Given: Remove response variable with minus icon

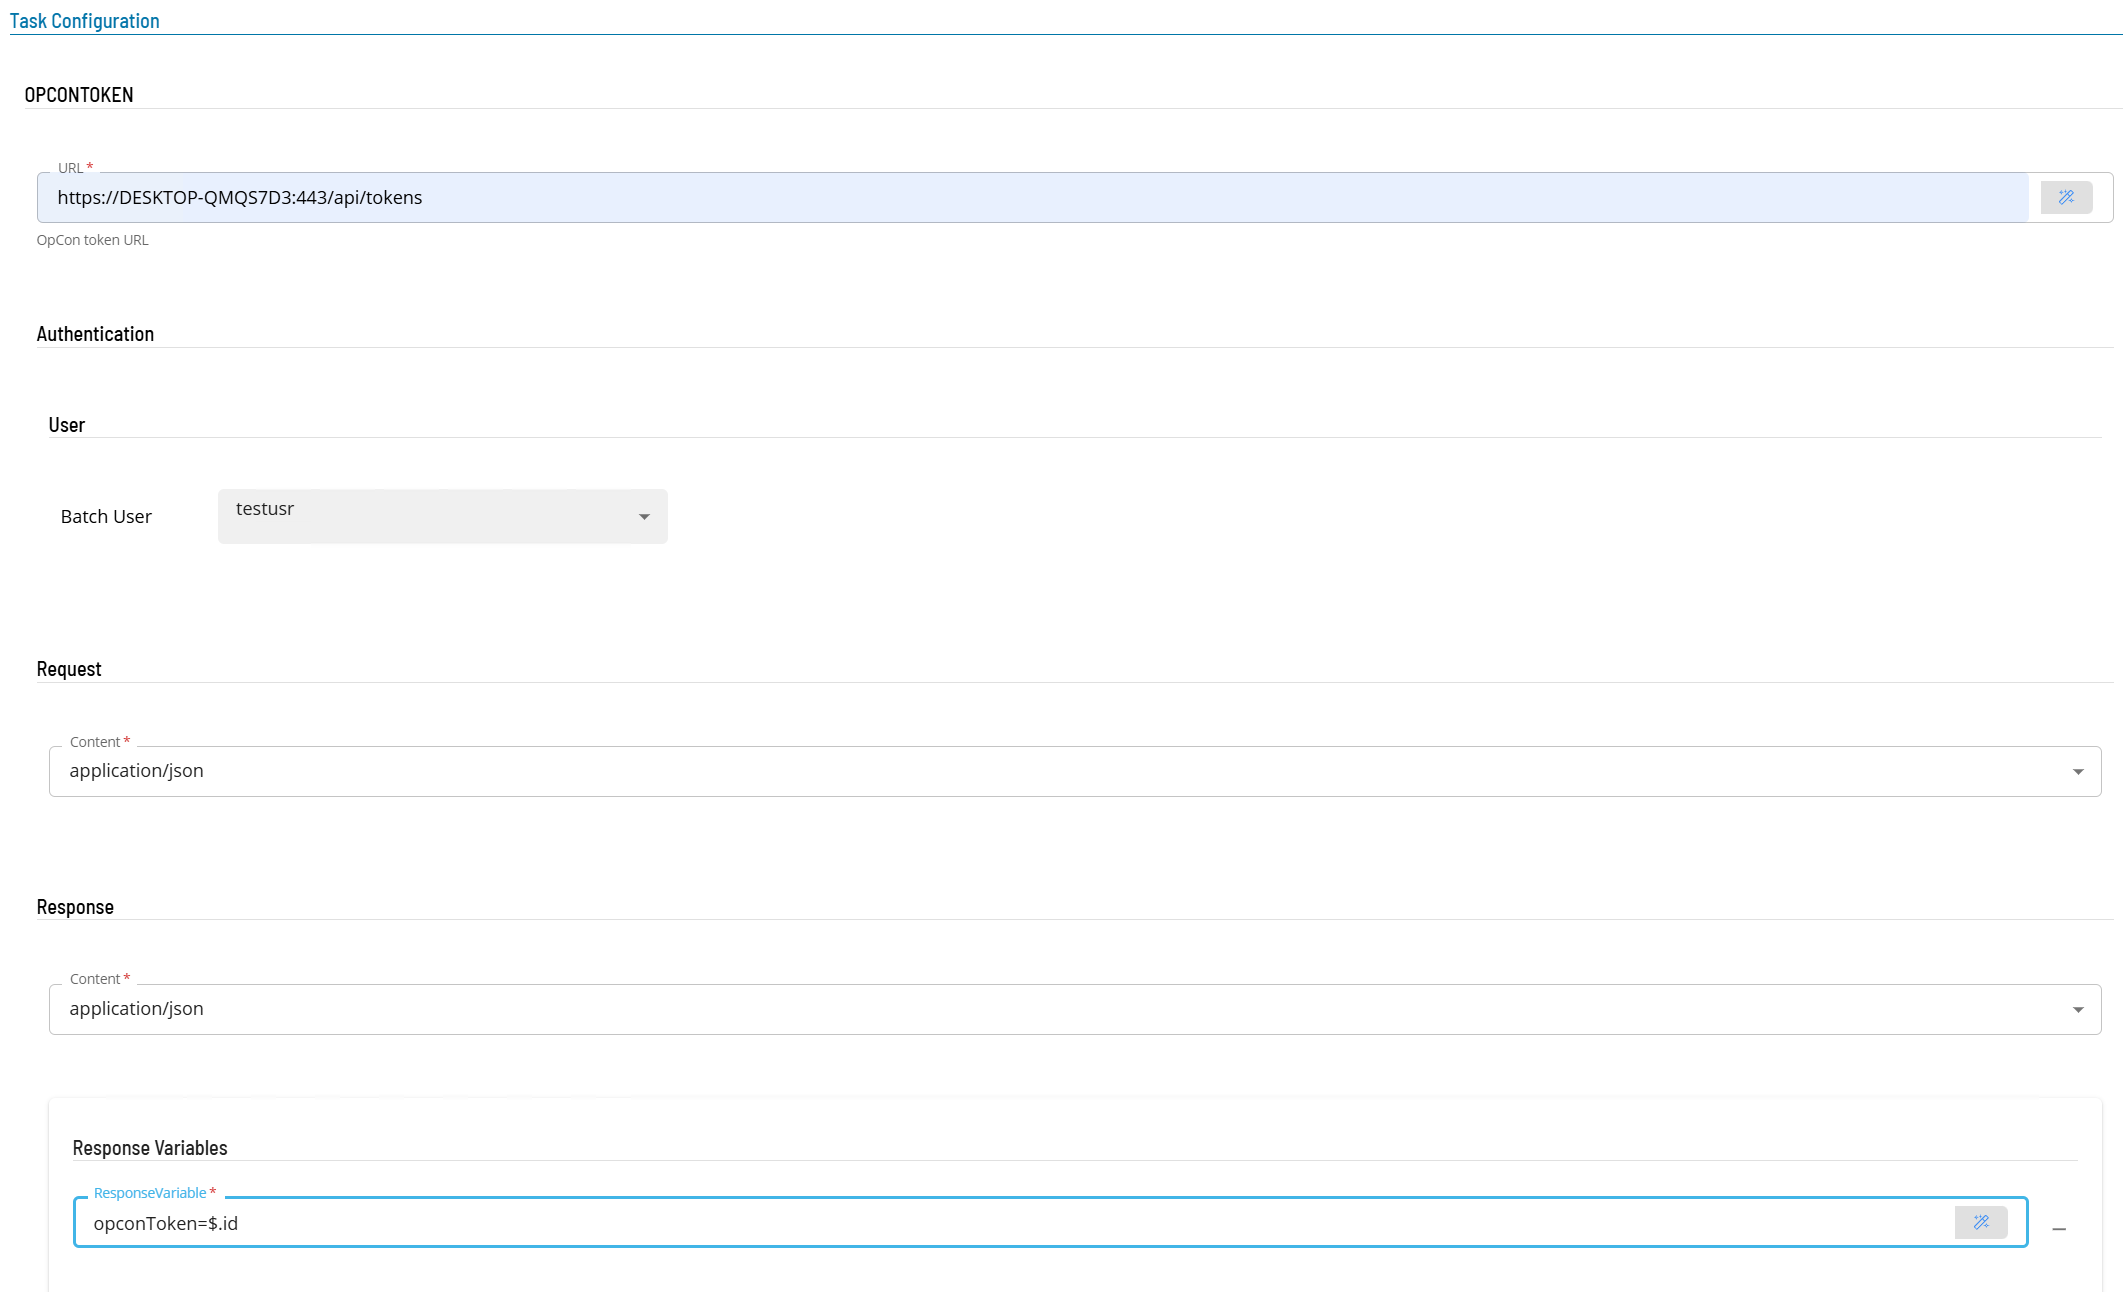Looking at the screenshot, I should click(x=2059, y=1229).
